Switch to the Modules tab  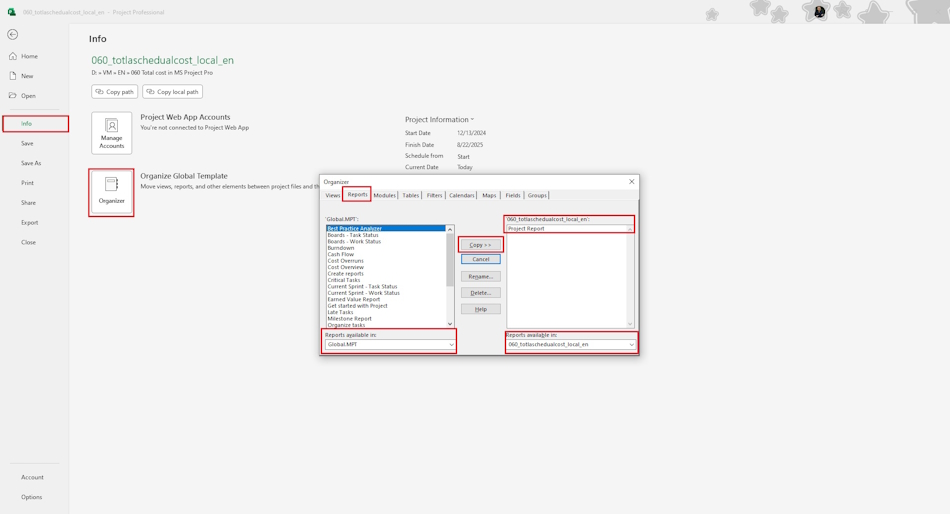pos(384,195)
